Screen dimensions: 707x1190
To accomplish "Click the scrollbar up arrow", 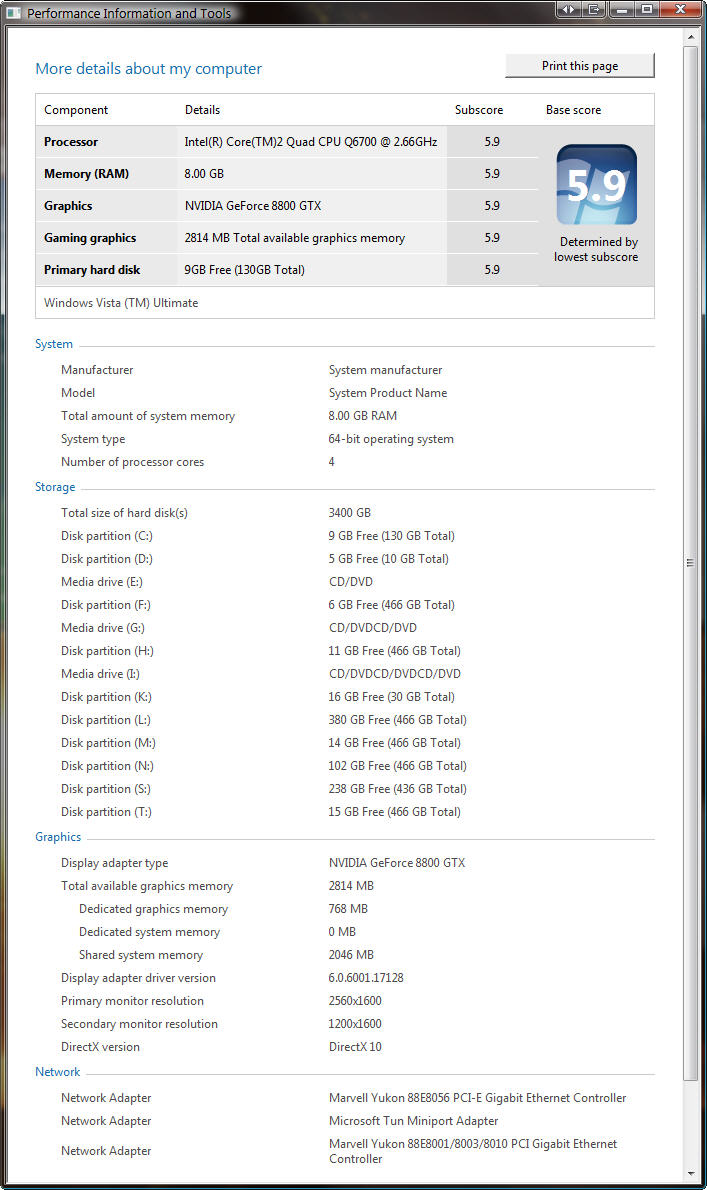I will 690,36.
